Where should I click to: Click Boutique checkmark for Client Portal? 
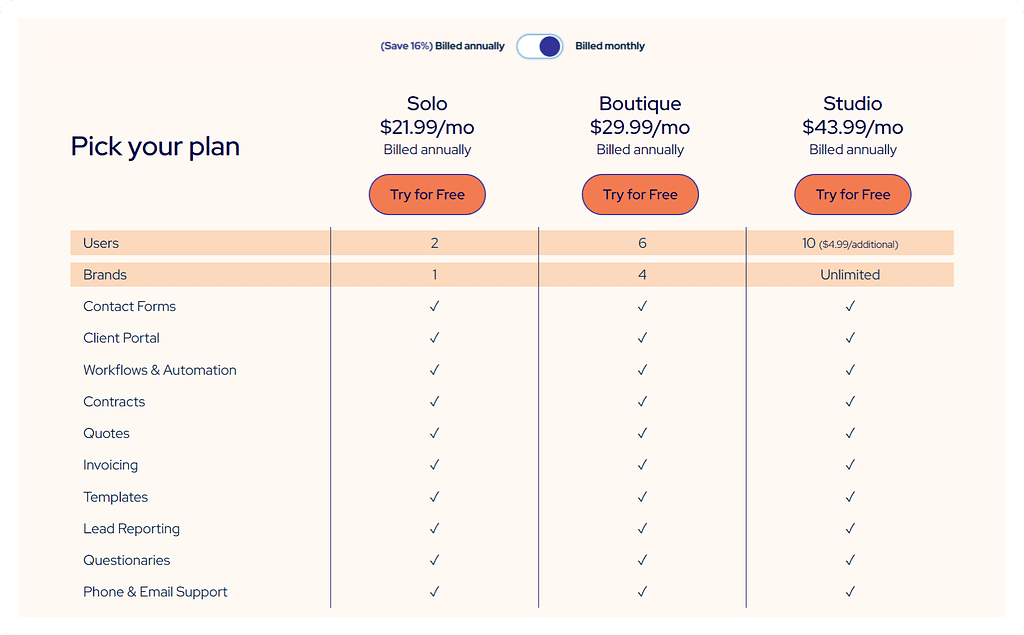[x=643, y=338]
